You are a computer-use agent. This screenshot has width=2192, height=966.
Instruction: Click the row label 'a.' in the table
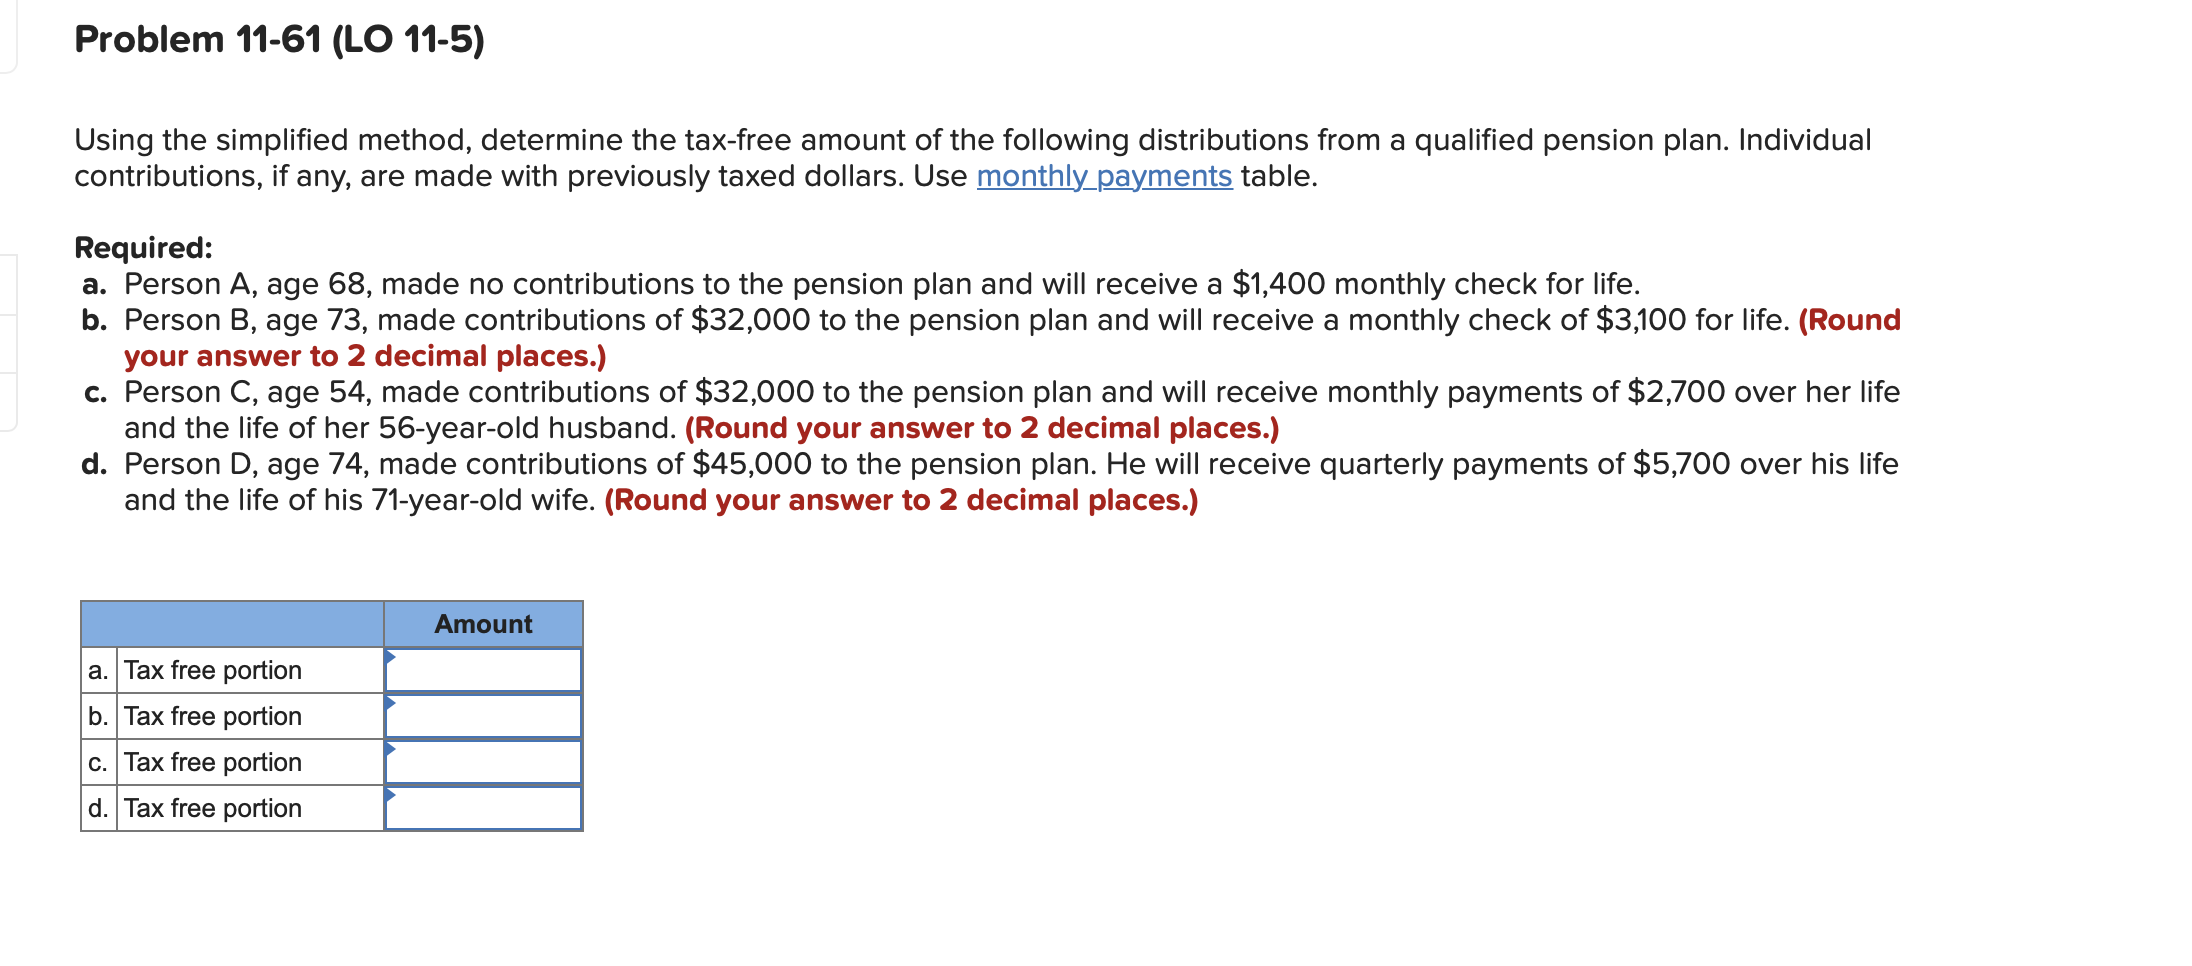(97, 670)
